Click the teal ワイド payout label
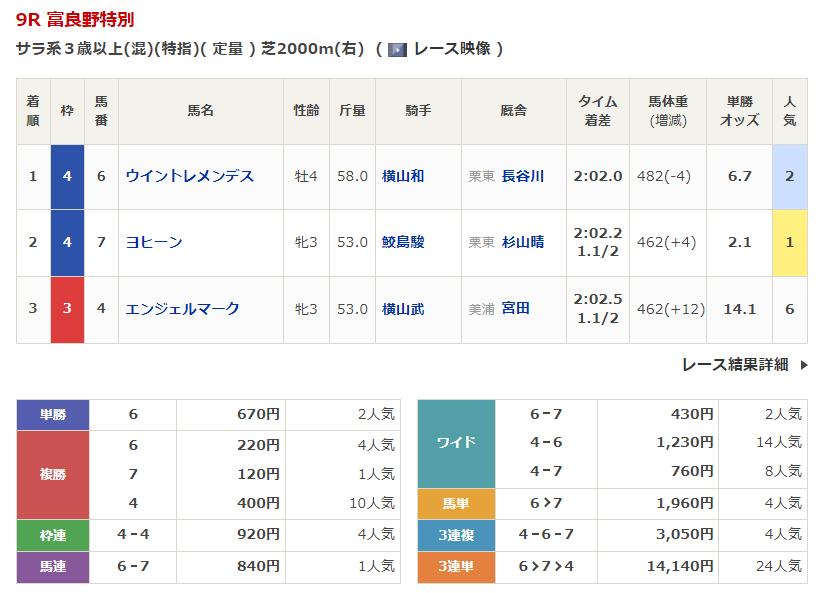 [x=456, y=443]
